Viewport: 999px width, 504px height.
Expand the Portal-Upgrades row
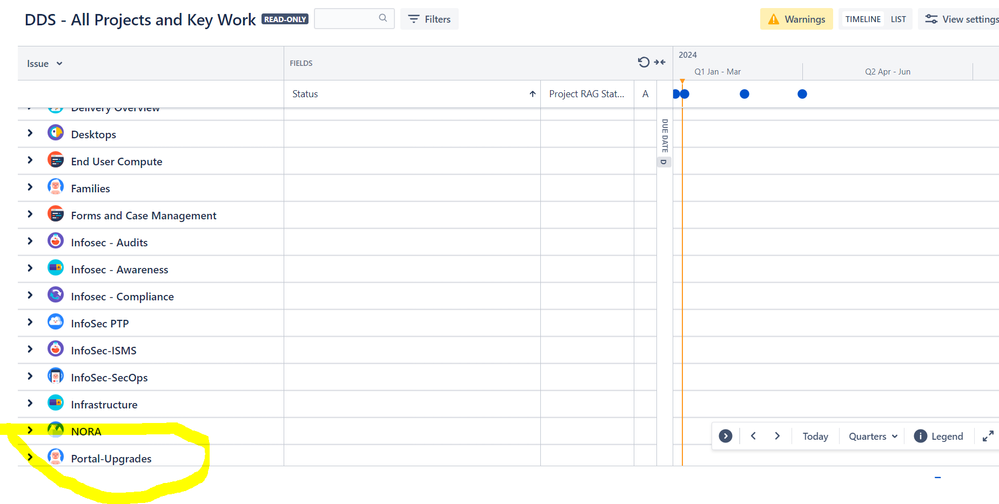point(29,457)
